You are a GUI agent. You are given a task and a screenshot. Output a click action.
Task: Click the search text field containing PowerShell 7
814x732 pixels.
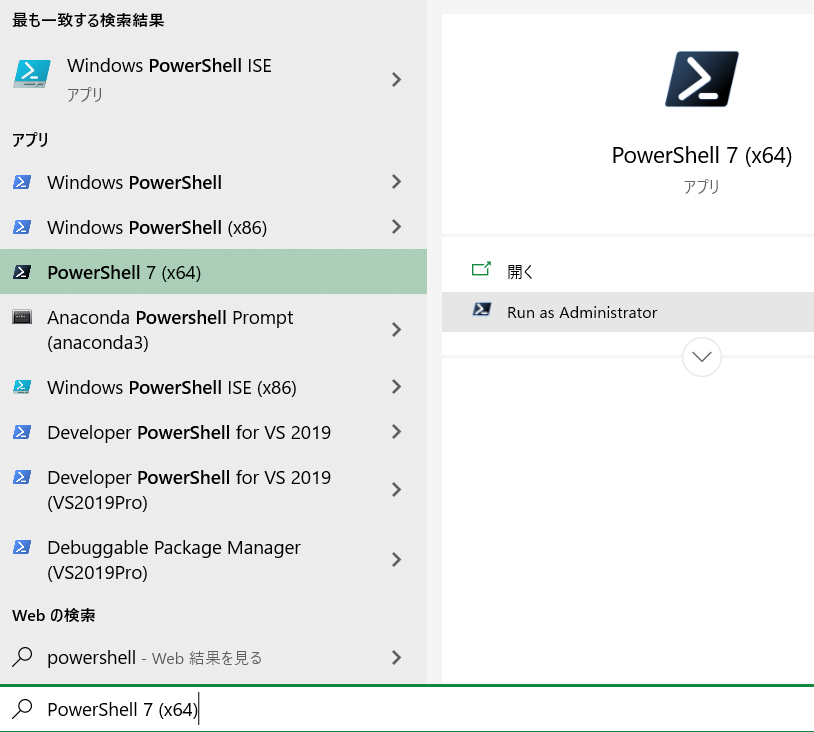coord(400,709)
